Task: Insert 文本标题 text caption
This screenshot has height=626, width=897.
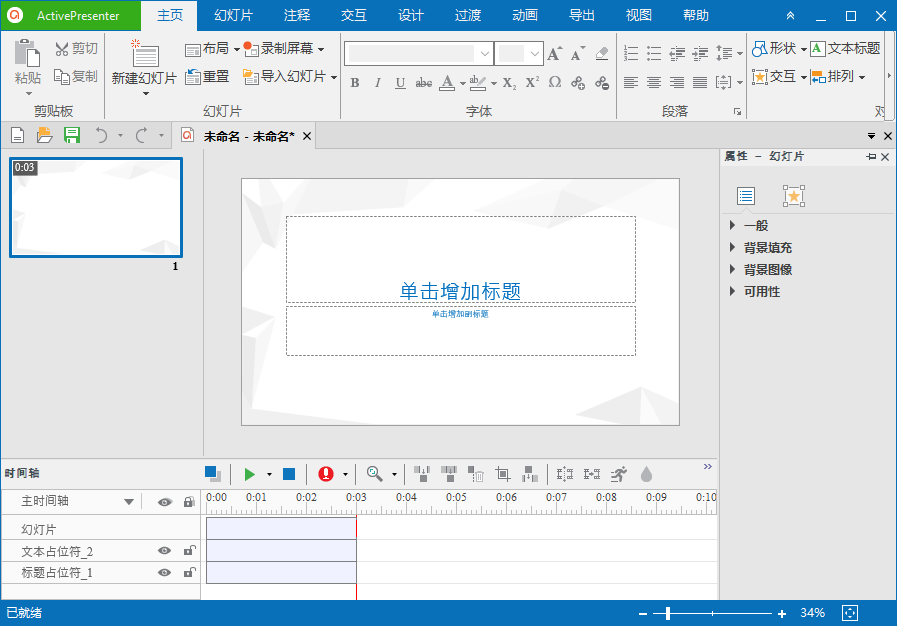Action: click(846, 49)
